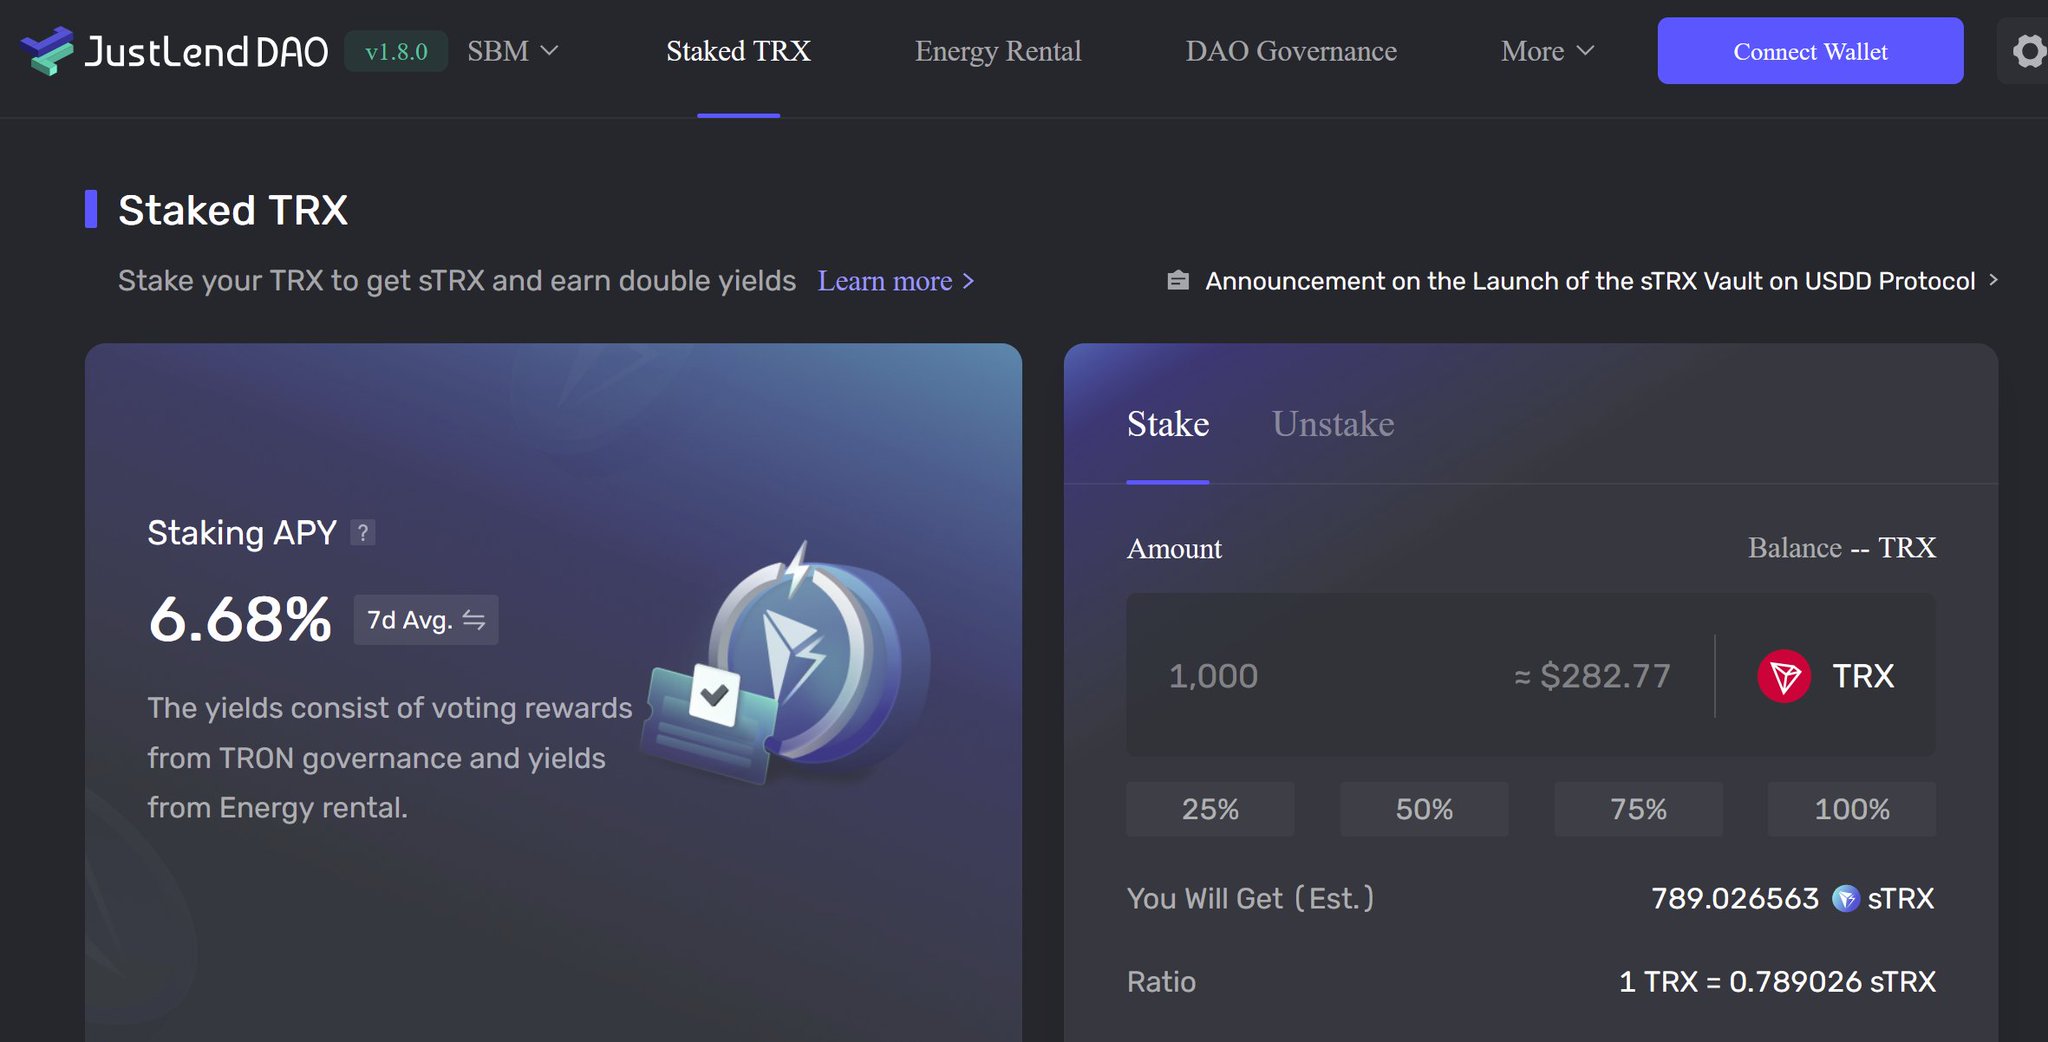Switch to the Unstake tab
The height and width of the screenshot is (1042, 2048).
(1333, 424)
